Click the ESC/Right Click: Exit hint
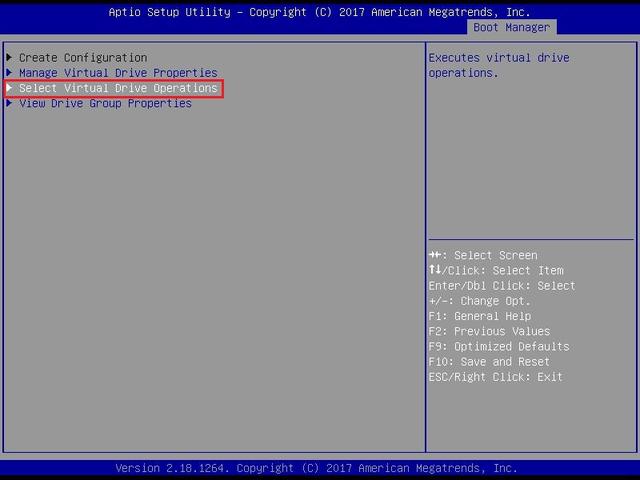 coord(495,377)
